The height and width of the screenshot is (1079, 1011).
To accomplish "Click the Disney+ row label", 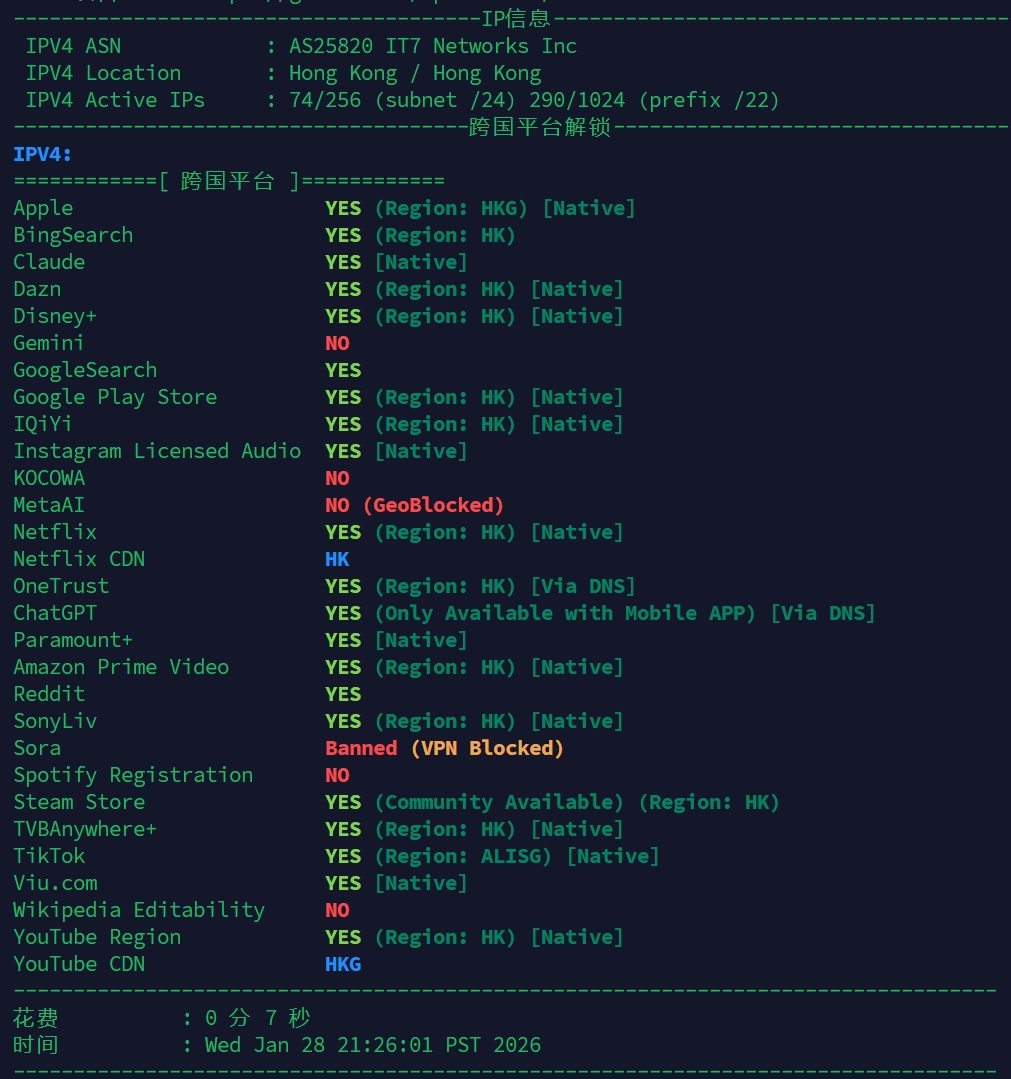I will 55,316.
